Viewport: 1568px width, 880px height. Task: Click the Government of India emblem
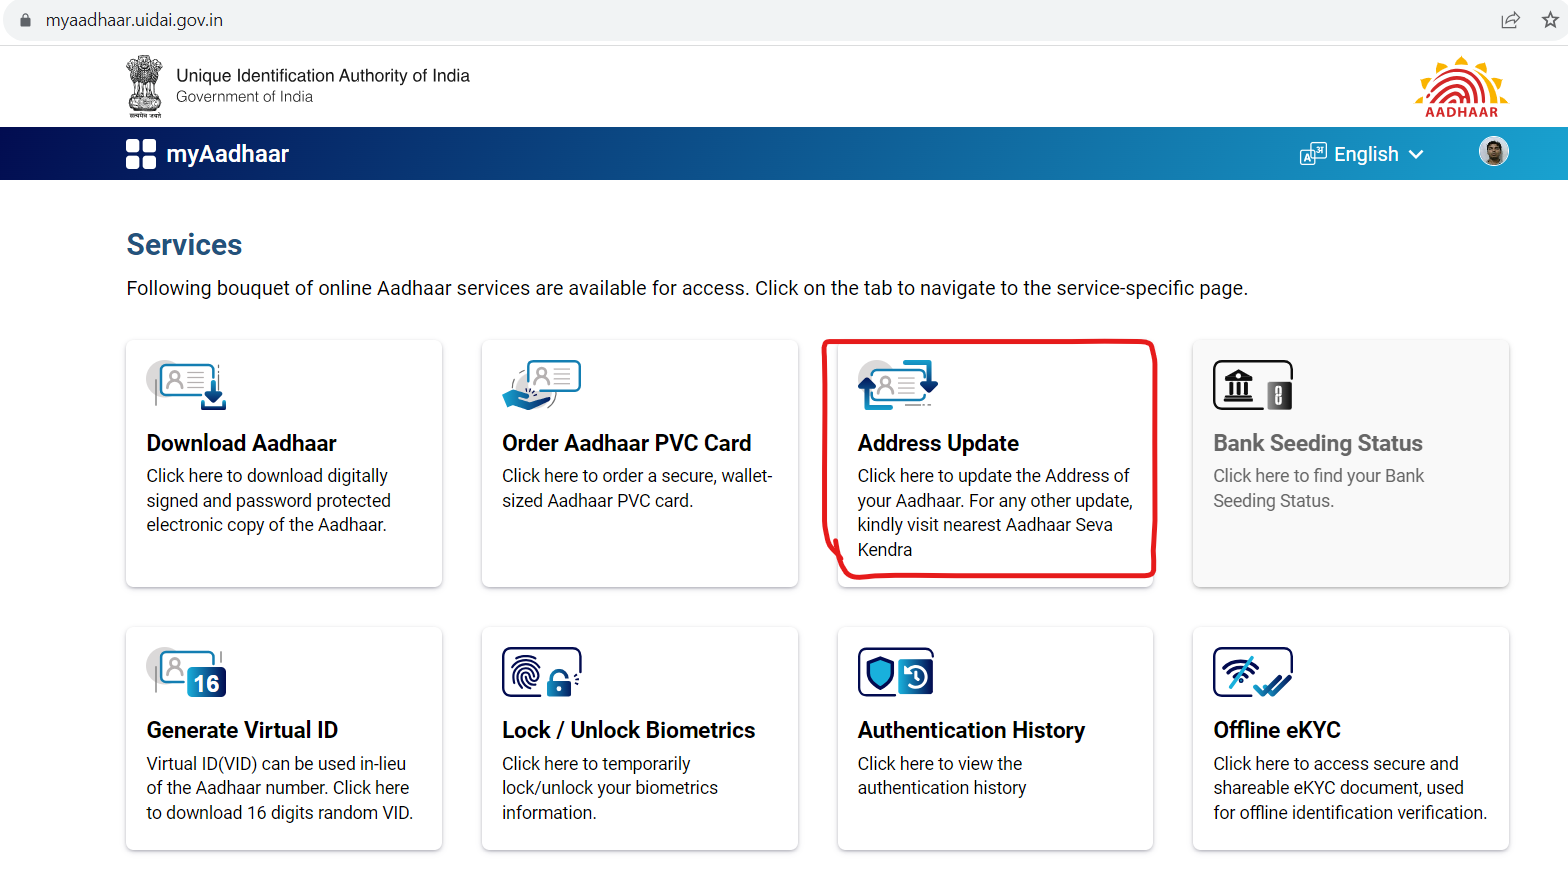click(144, 87)
